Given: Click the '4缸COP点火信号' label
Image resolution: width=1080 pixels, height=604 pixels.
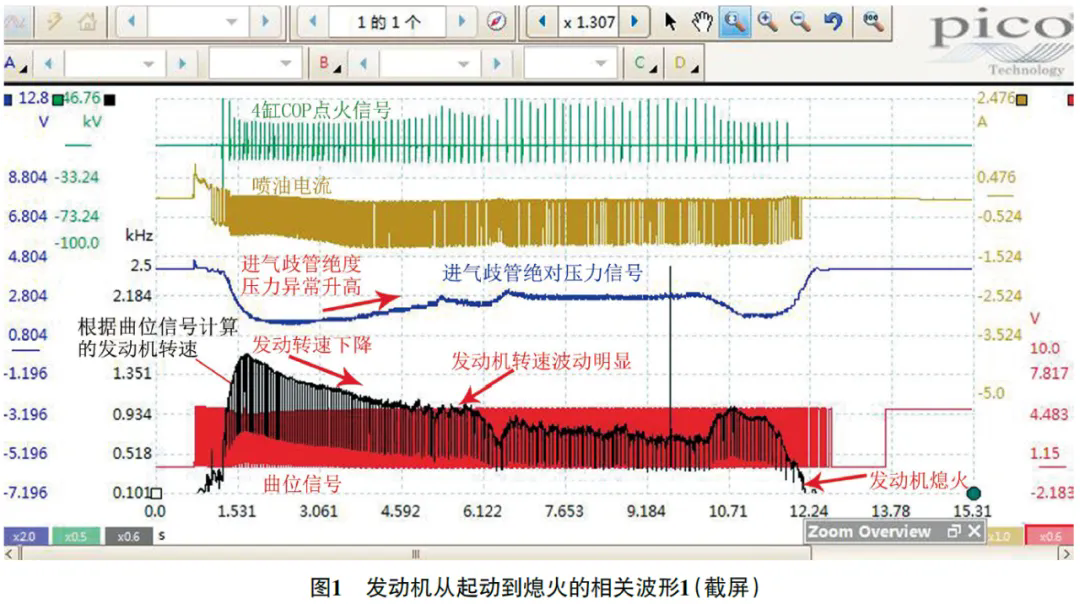Looking at the screenshot, I should (x=320, y=110).
